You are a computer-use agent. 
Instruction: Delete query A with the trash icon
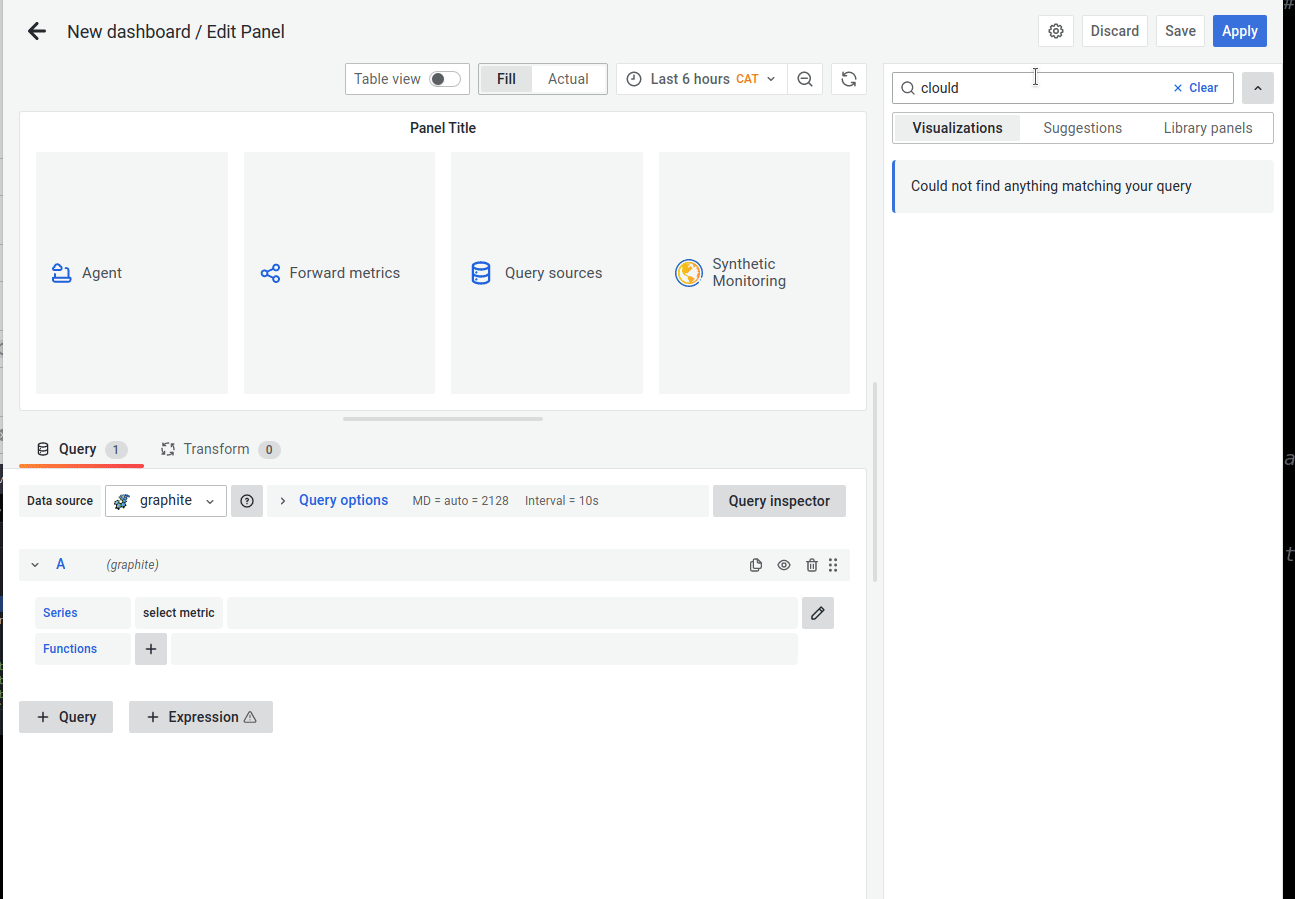[x=811, y=564]
